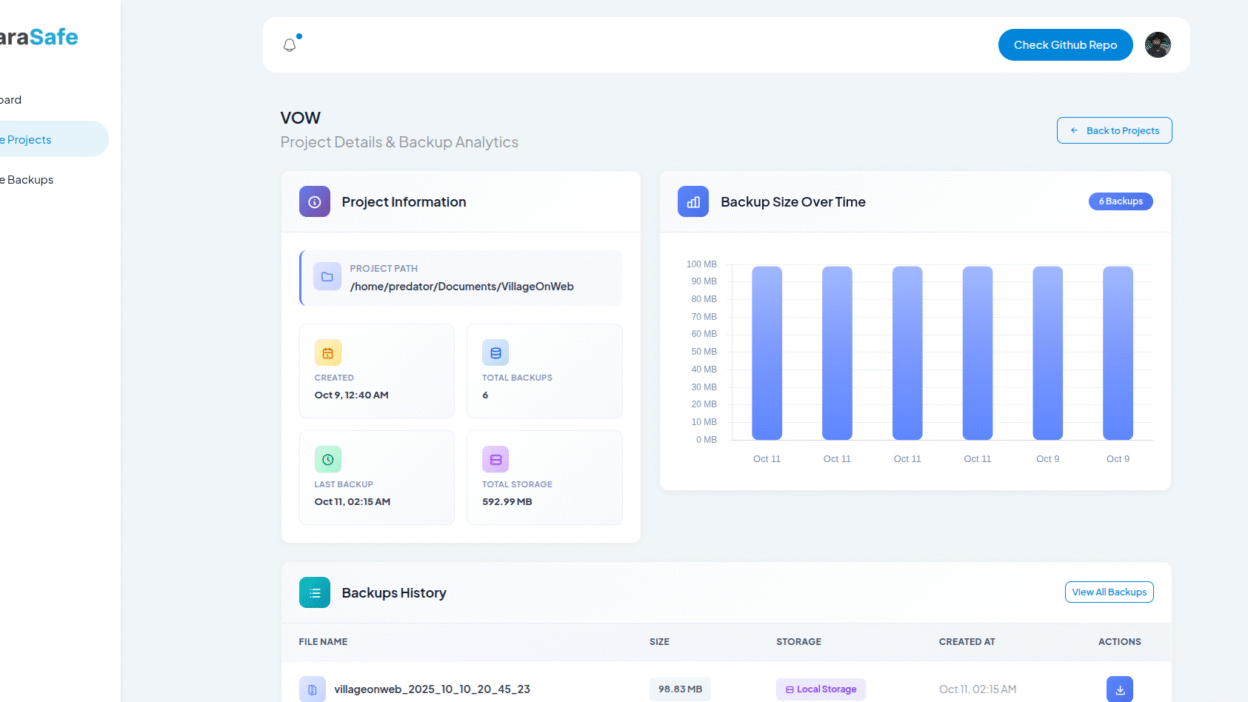Click the Local Storage tag
Image resolution: width=1248 pixels, height=702 pixels.
click(820, 689)
